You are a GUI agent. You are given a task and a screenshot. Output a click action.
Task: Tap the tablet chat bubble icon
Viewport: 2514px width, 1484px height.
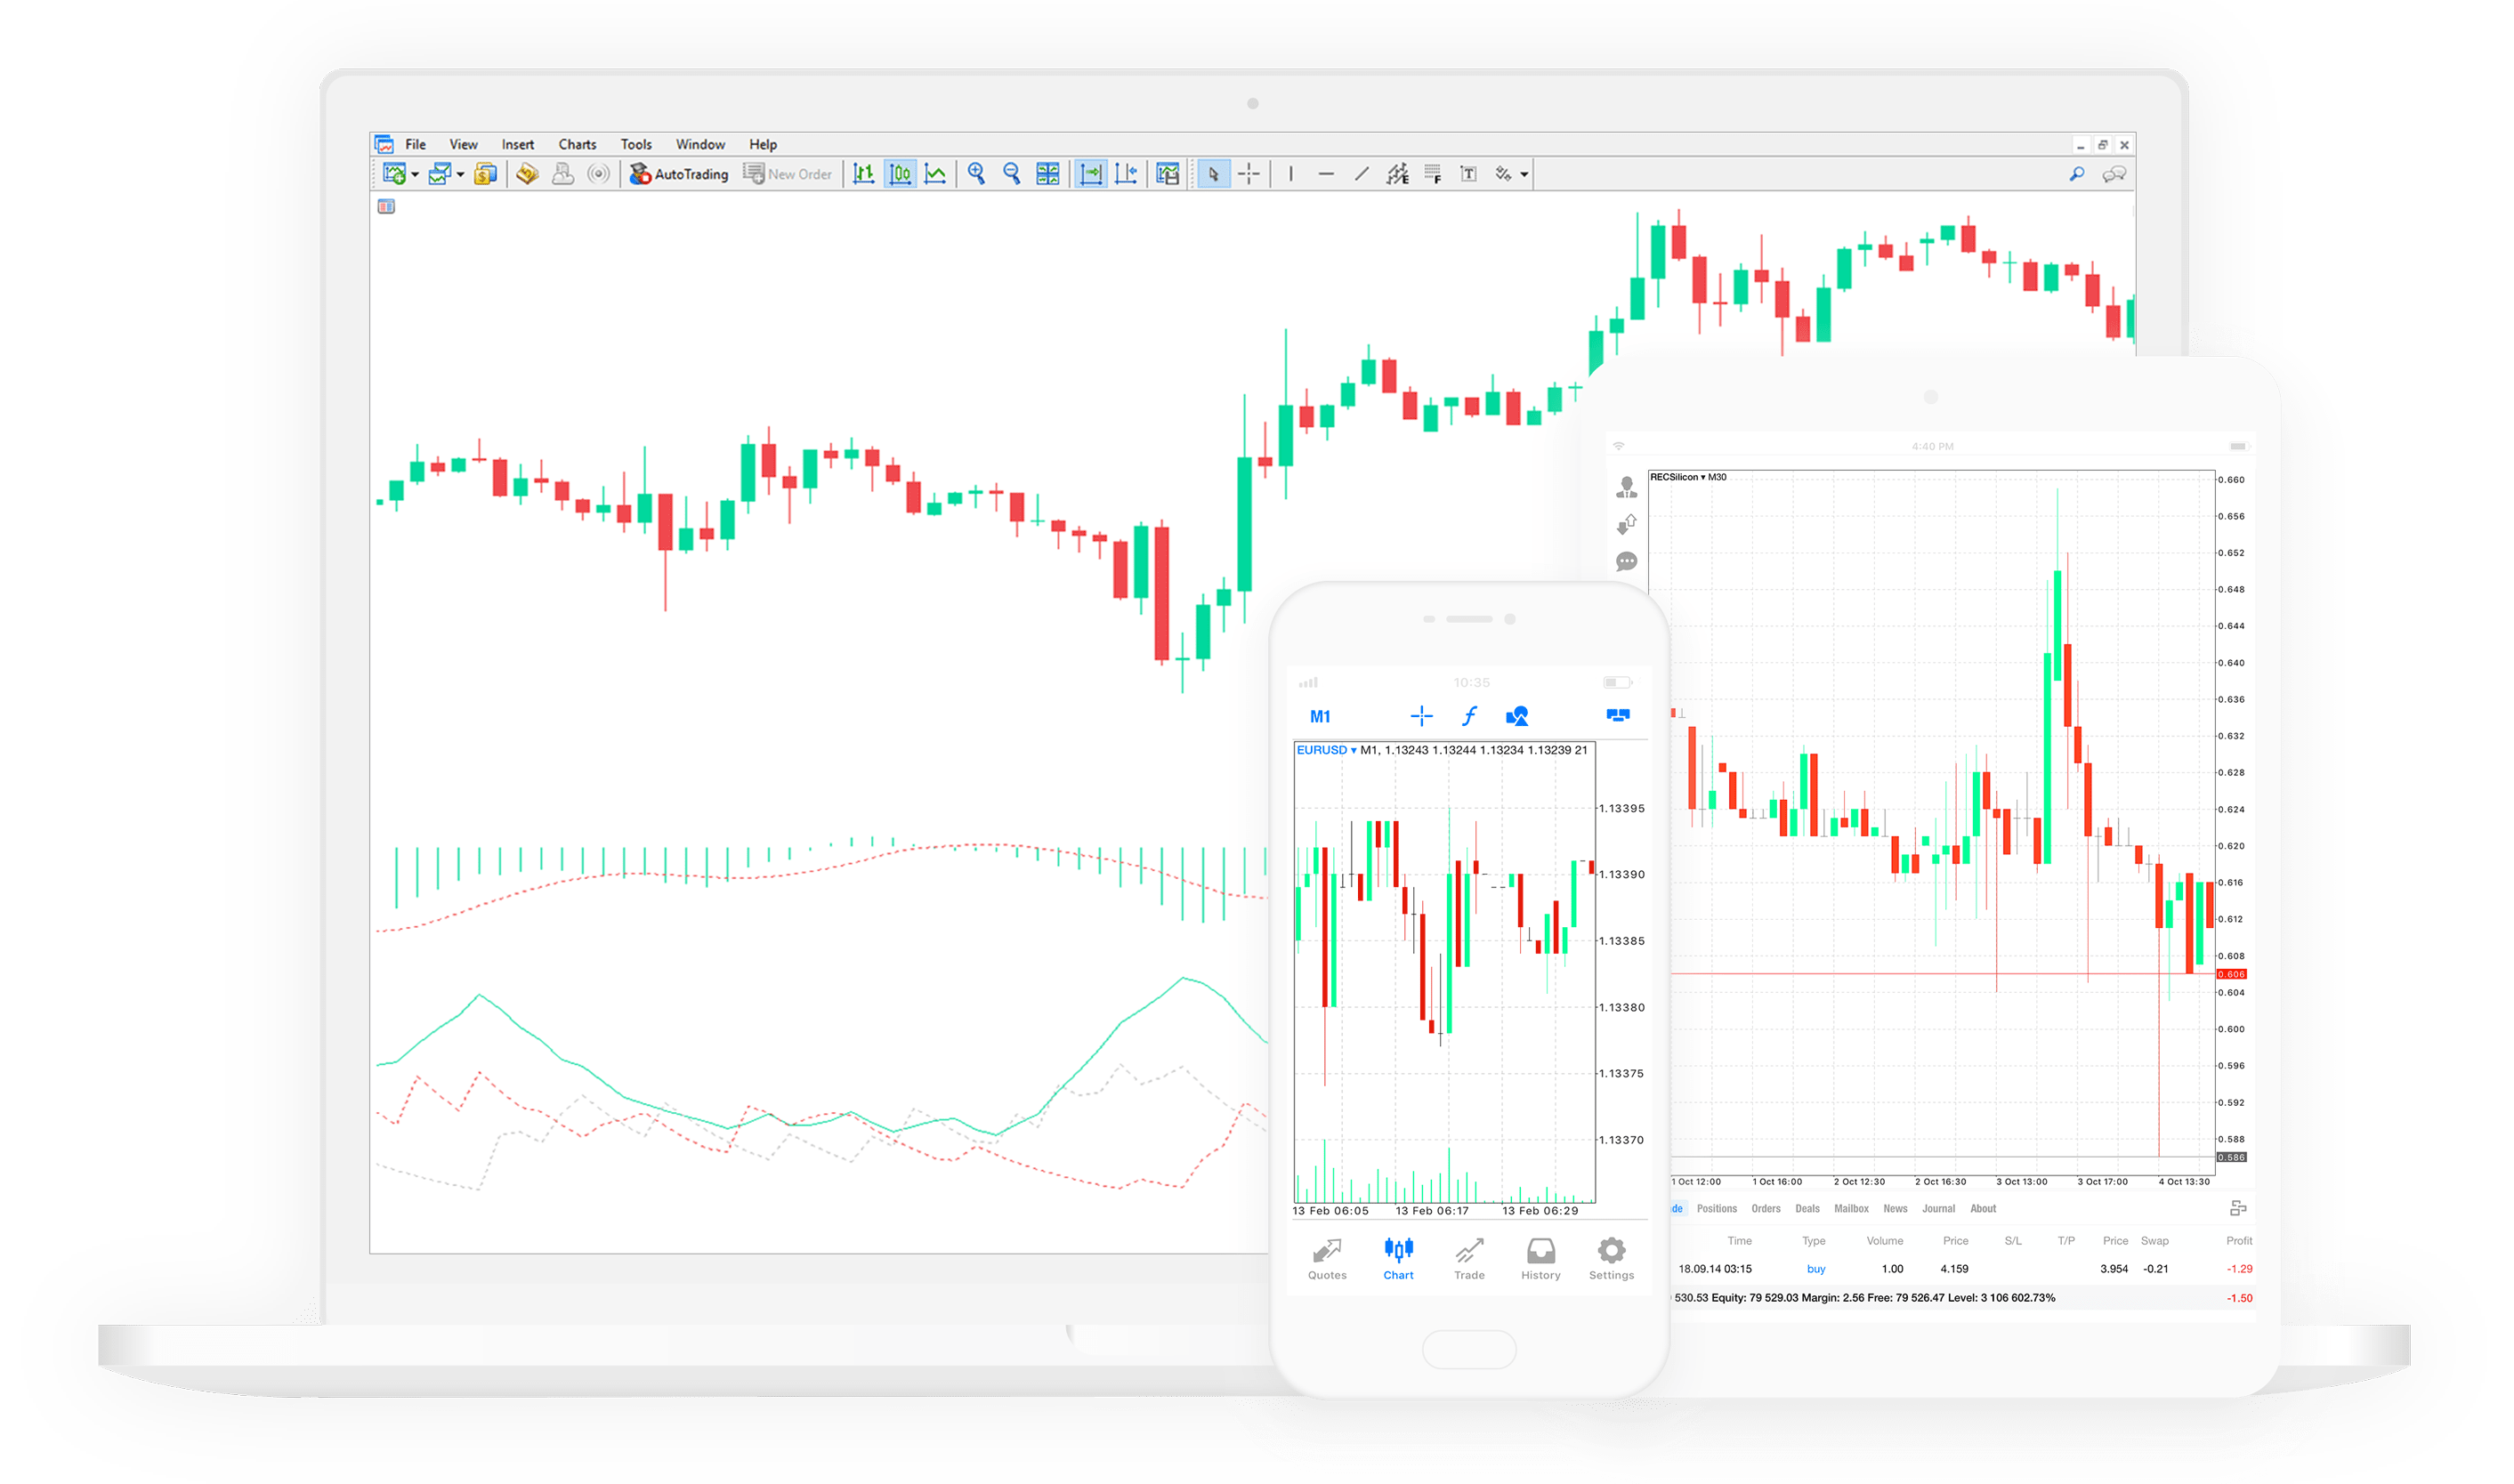point(1627,562)
